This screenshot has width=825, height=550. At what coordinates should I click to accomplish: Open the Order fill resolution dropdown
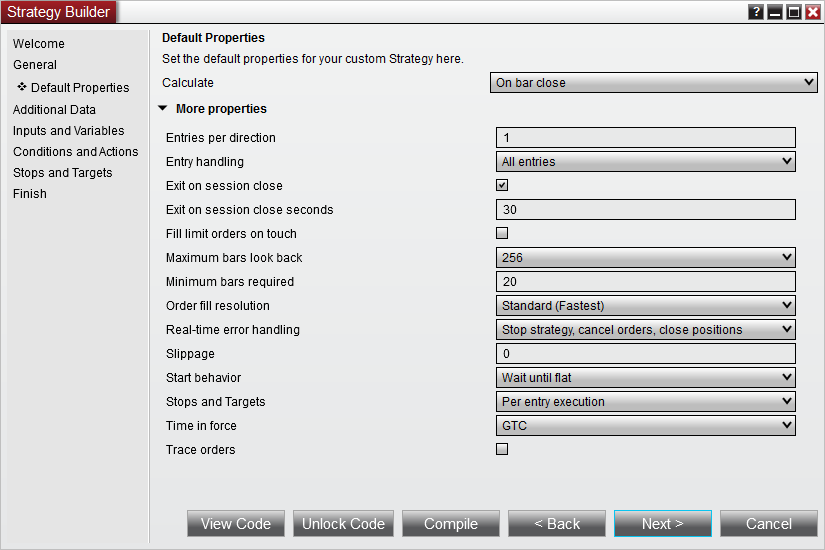646,306
